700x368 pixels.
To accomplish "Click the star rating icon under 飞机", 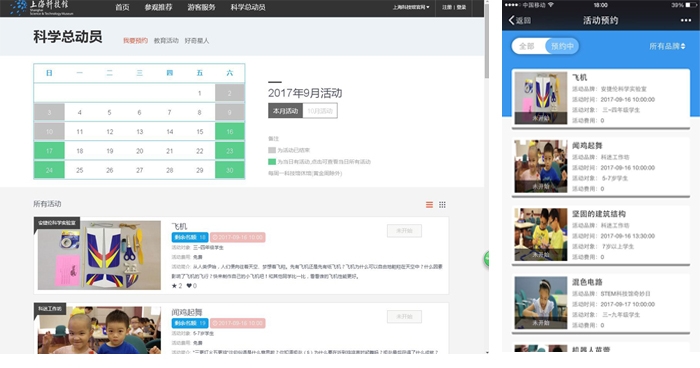I will tap(175, 286).
